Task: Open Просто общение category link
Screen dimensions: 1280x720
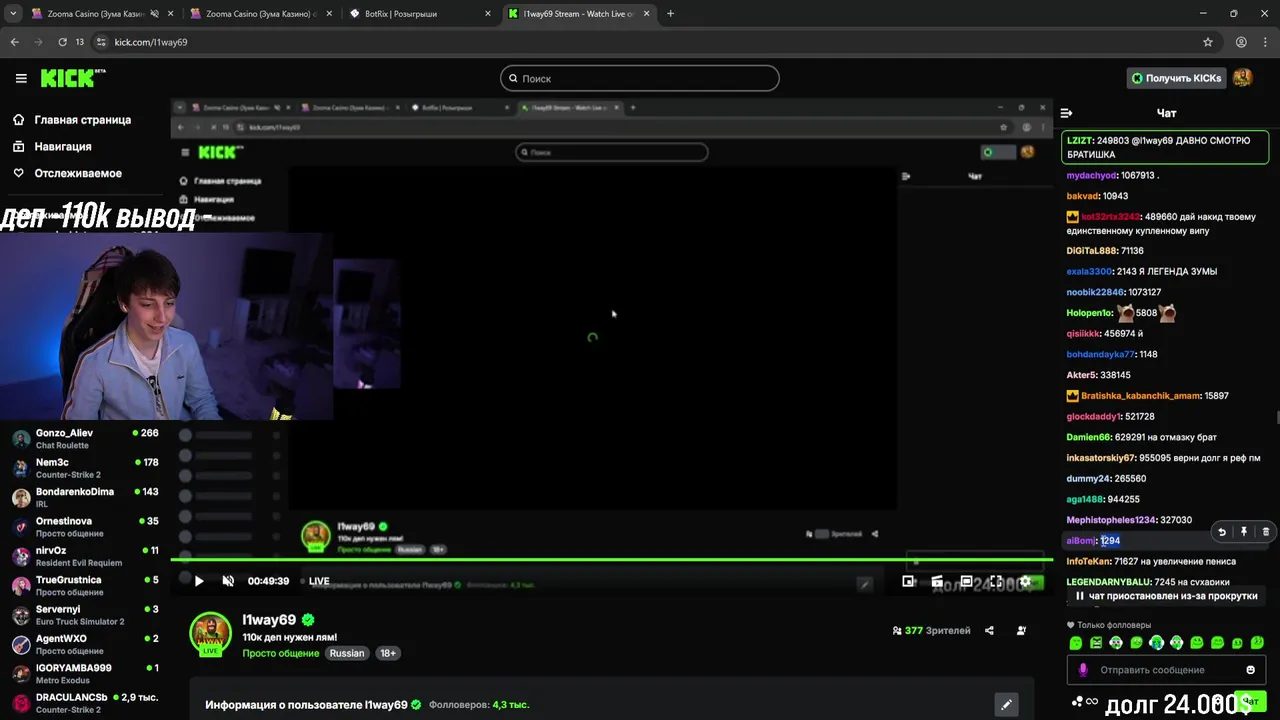Action: tap(279, 653)
